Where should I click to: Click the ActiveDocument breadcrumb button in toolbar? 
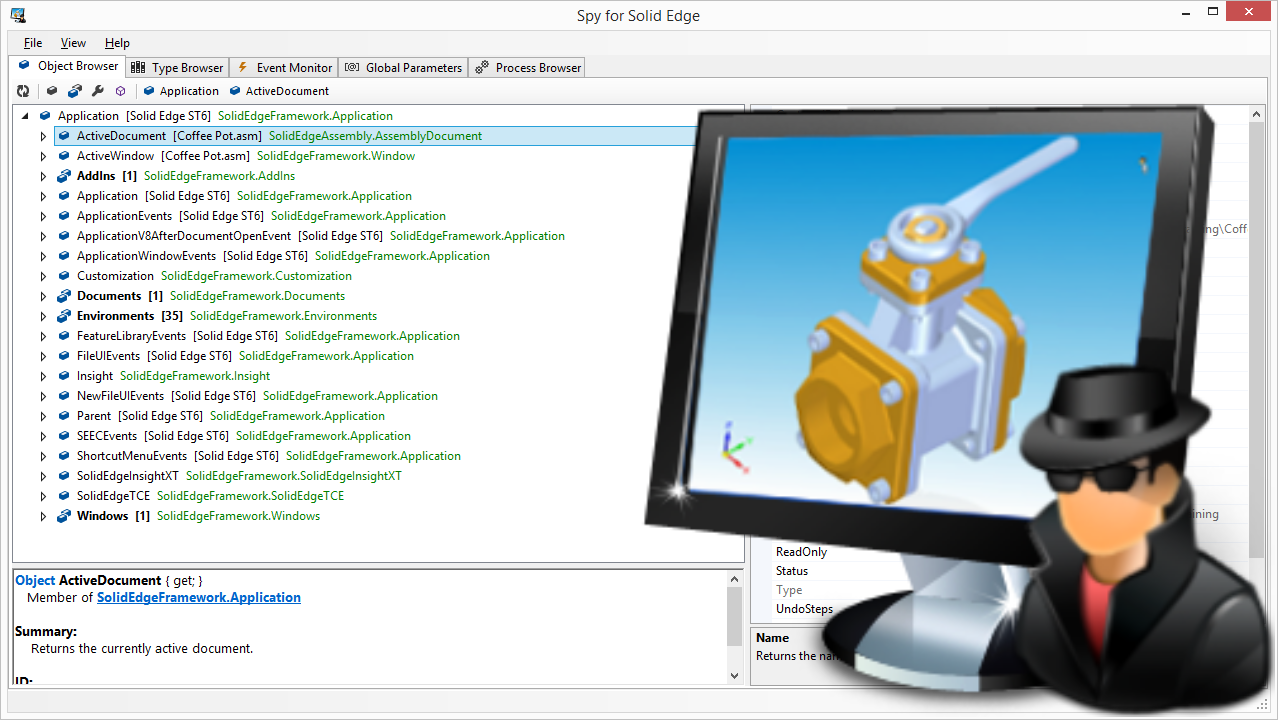click(279, 91)
